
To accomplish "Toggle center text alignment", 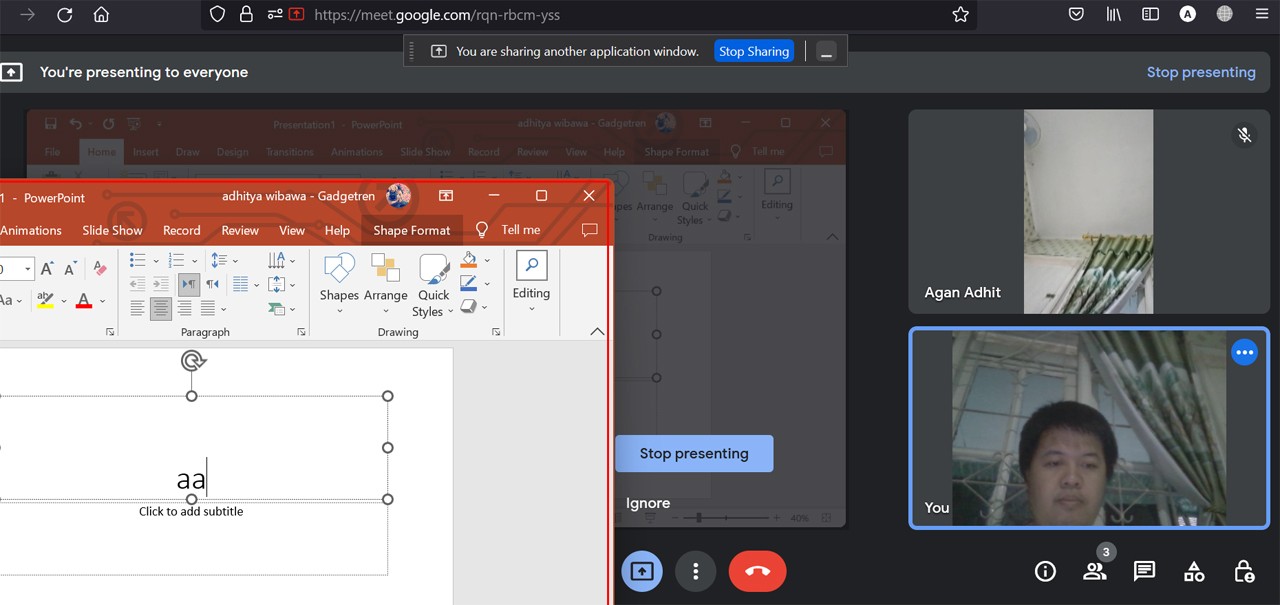I will [x=161, y=309].
